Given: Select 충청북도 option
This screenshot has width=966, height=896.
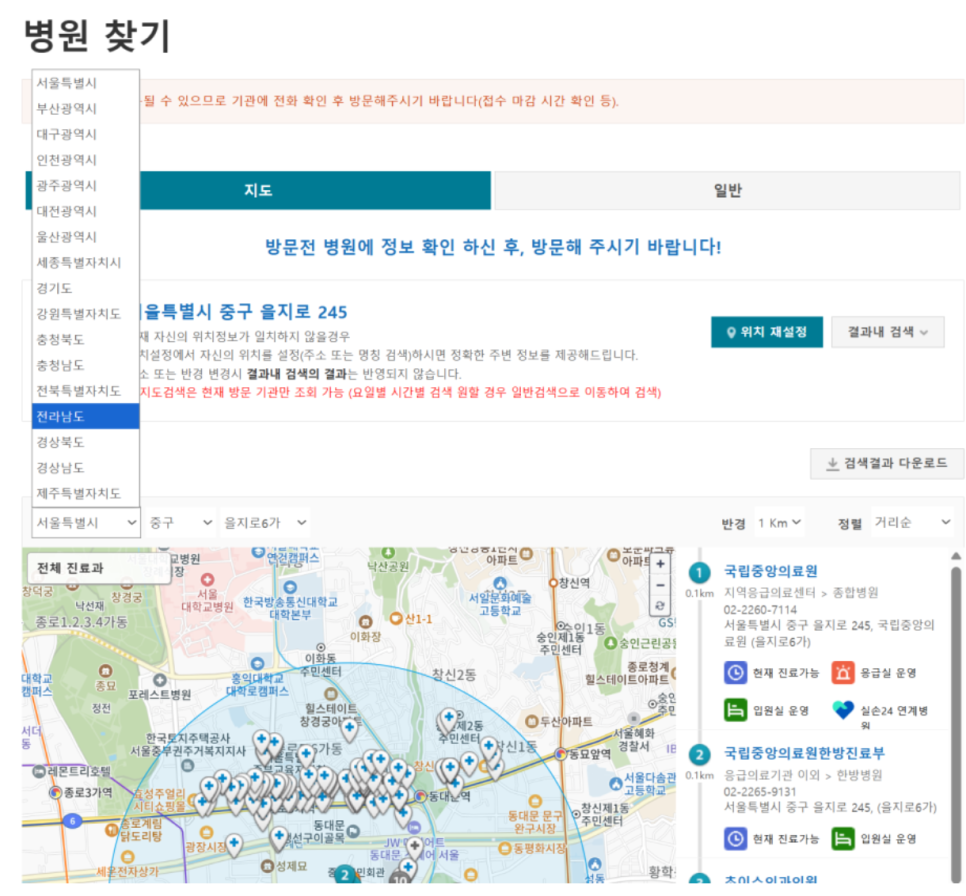Looking at the screenshot, I should pos(86,340).
